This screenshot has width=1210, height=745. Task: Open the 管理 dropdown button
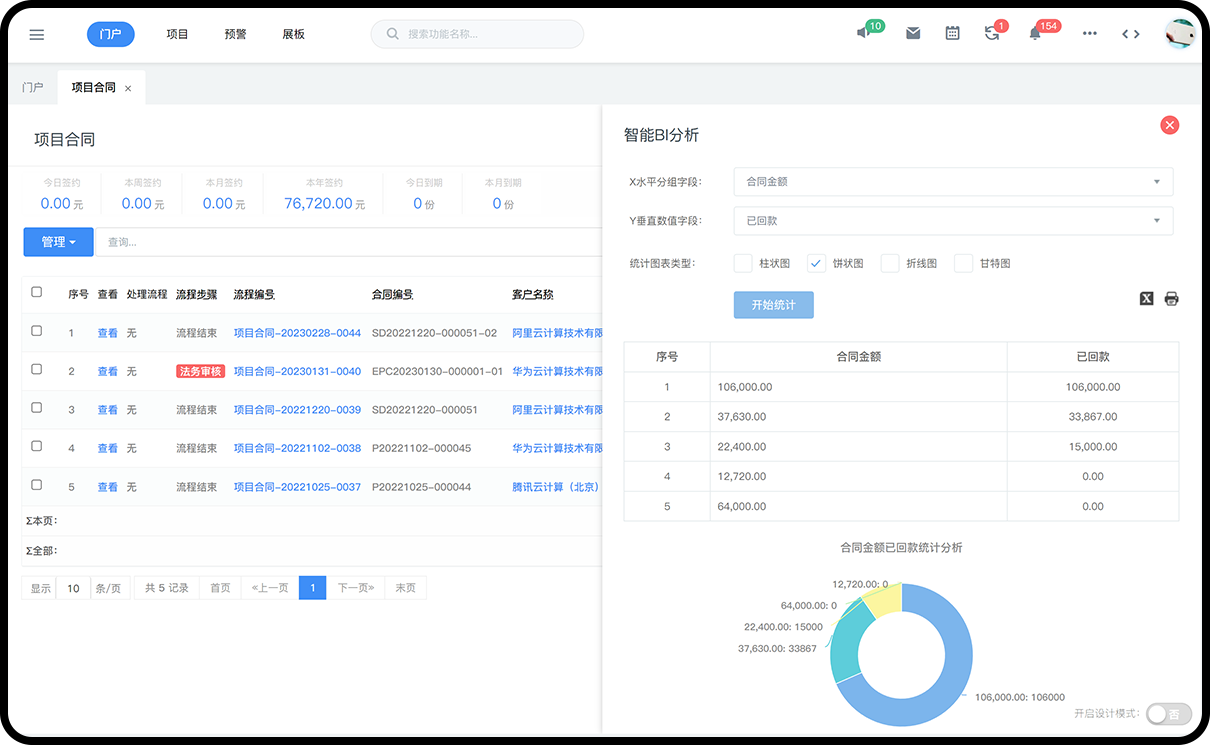point(58,242)
